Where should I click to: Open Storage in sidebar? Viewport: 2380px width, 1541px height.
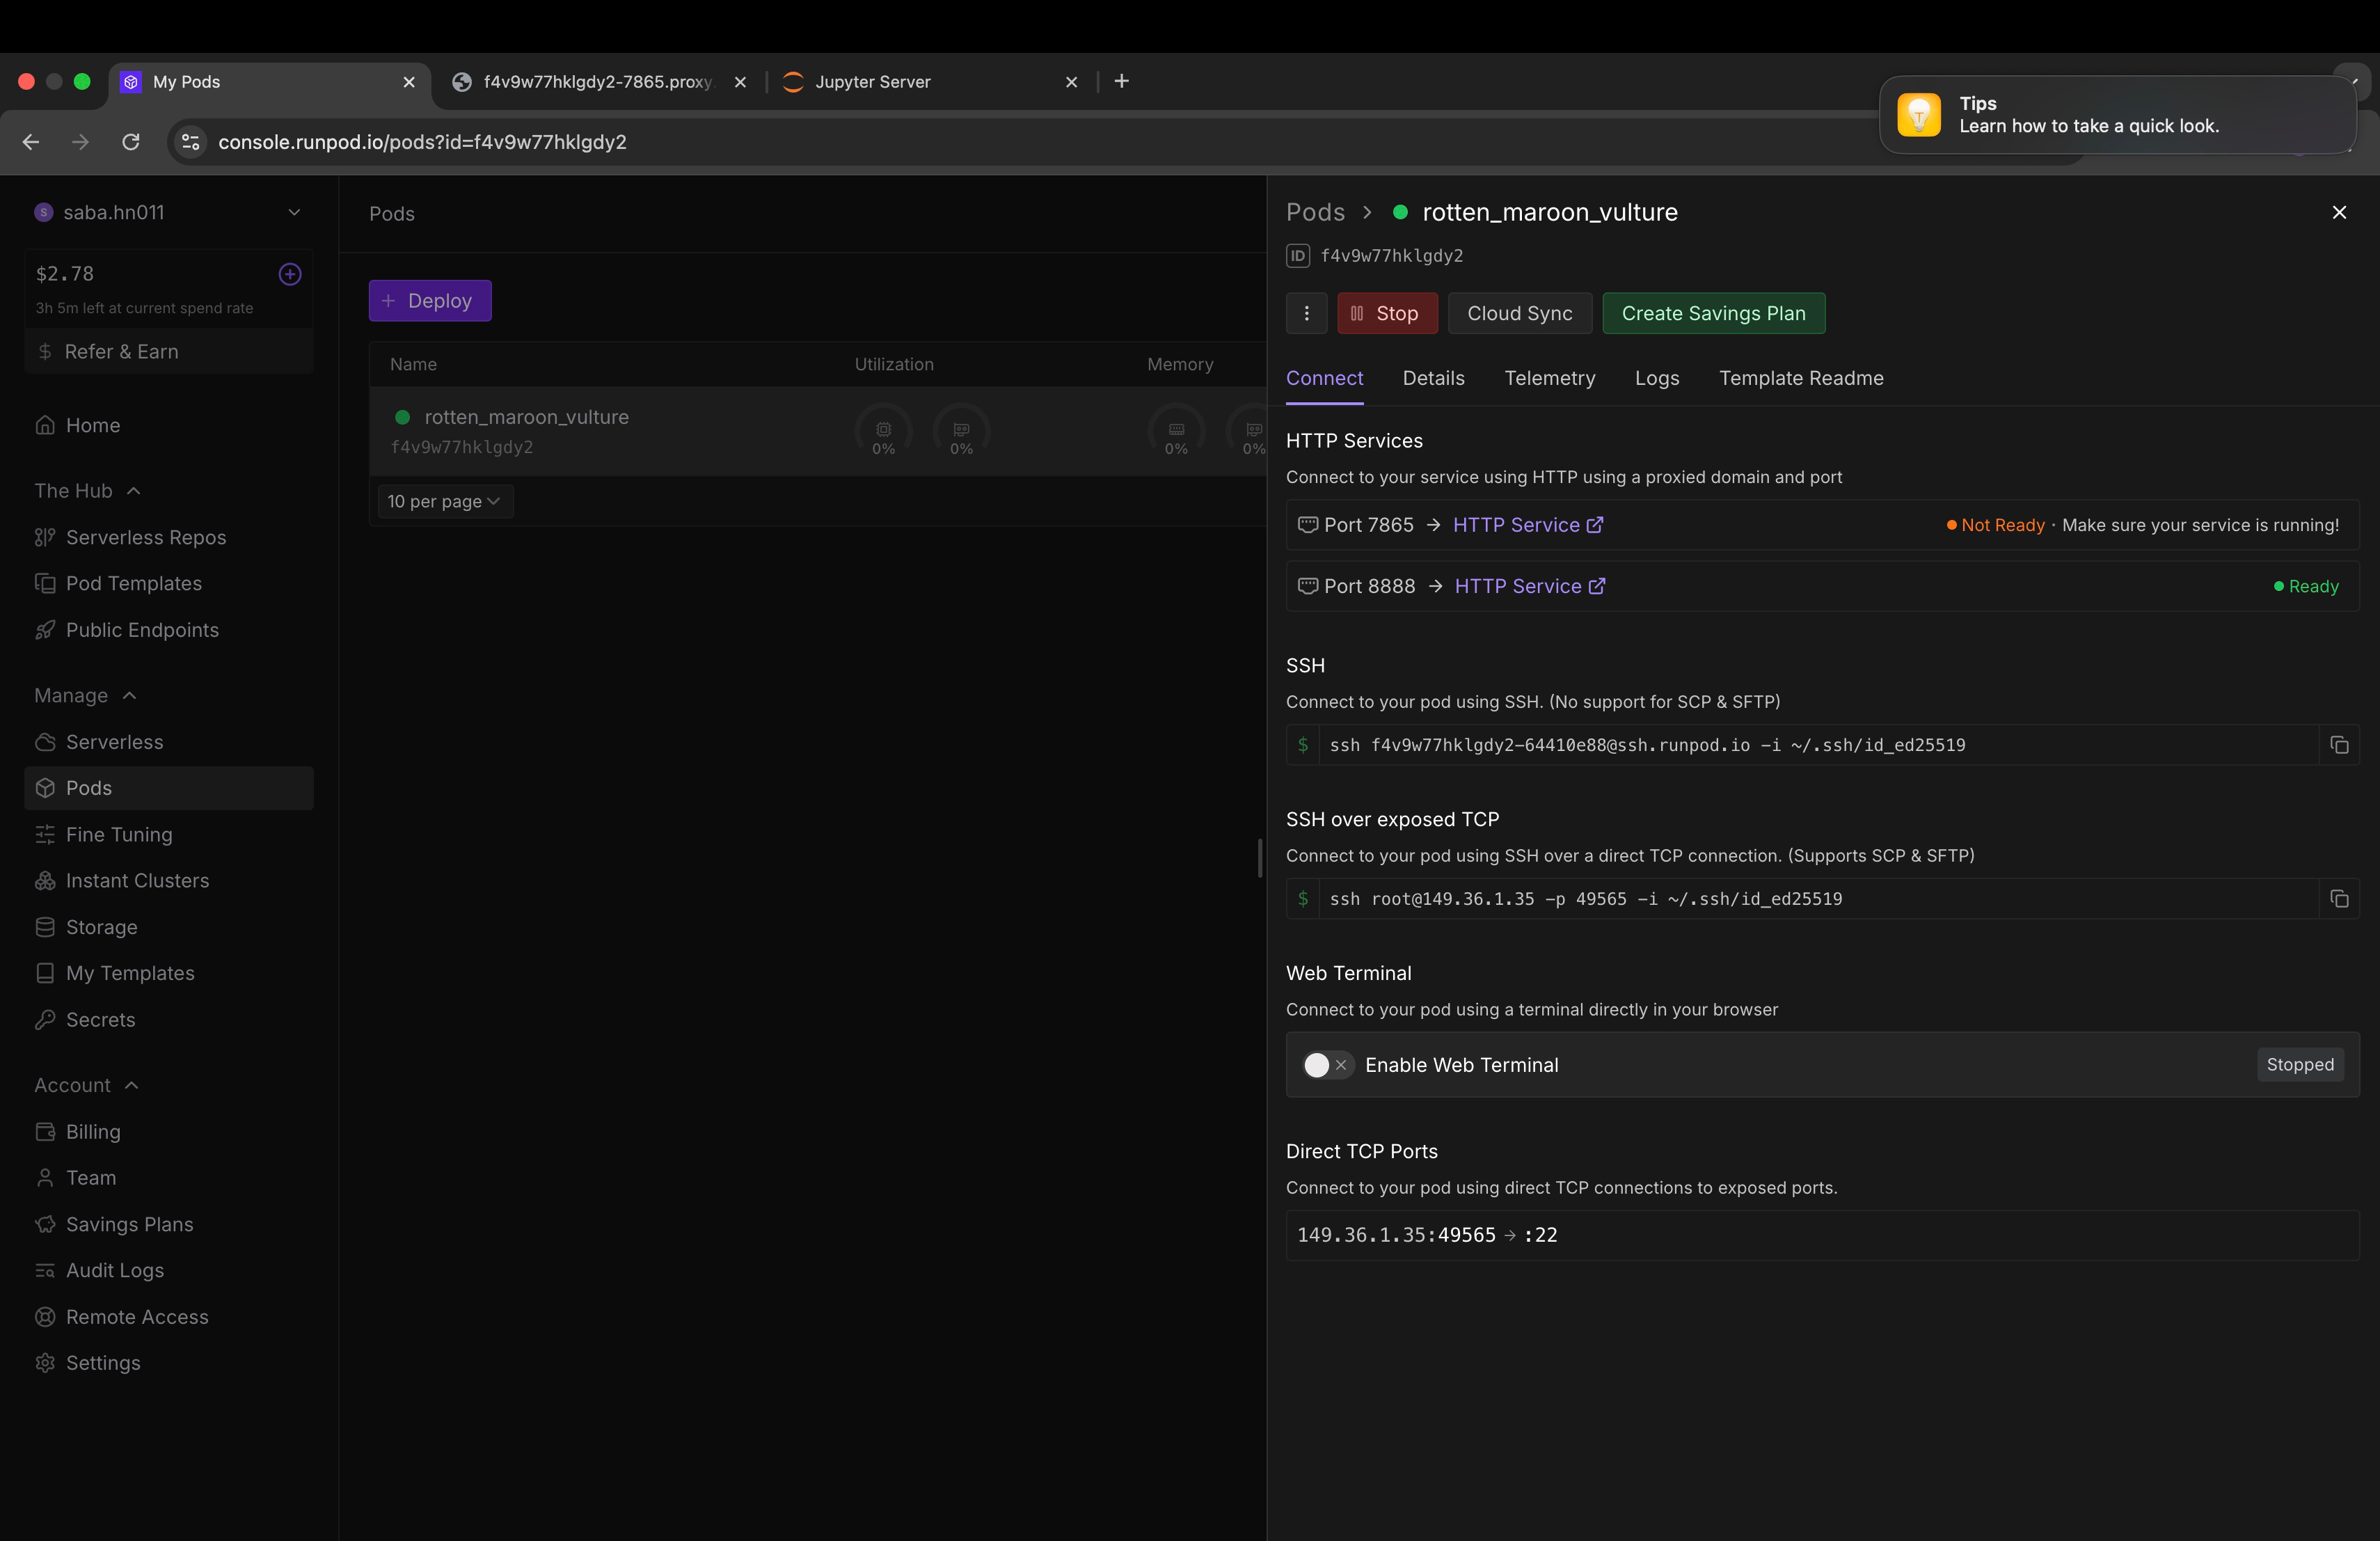[x=101, y=927]
